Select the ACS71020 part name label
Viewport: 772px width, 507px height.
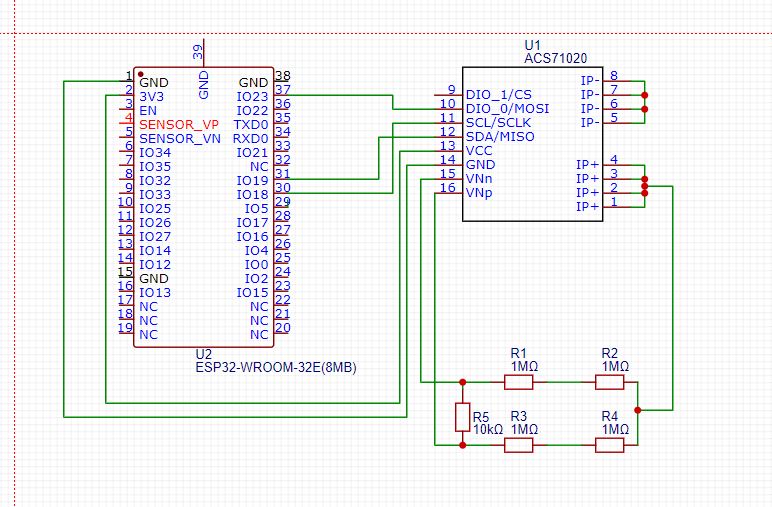point(555,58)
